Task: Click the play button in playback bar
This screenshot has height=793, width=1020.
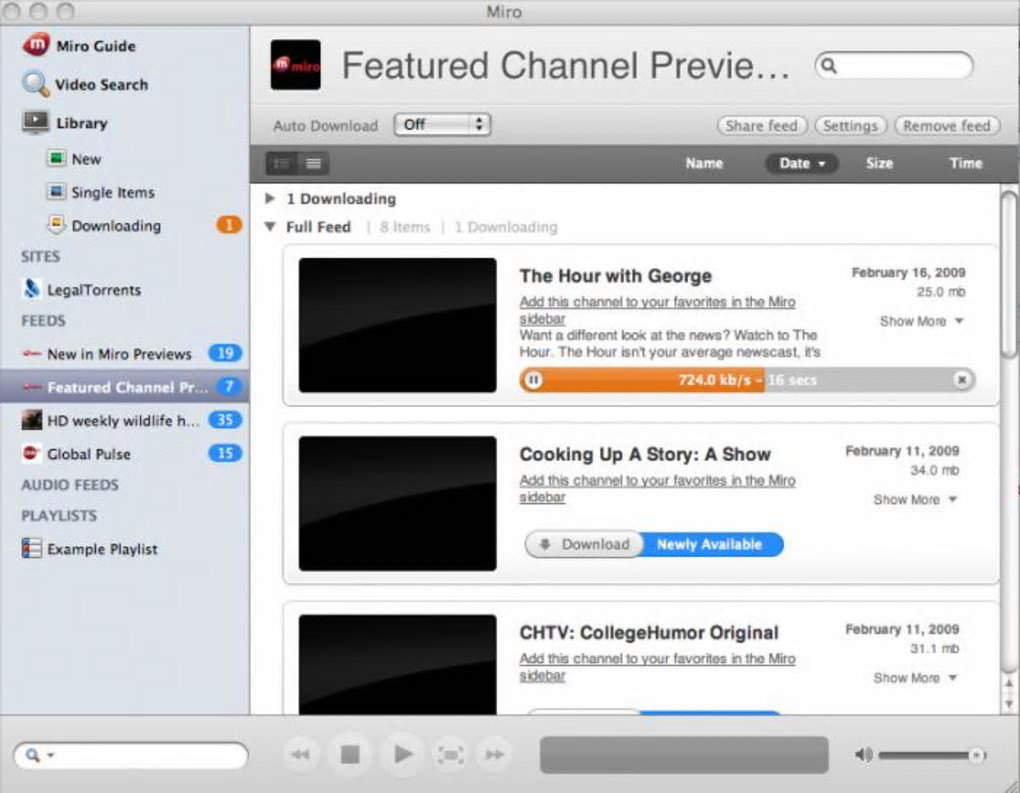Action: pos(403,754)
